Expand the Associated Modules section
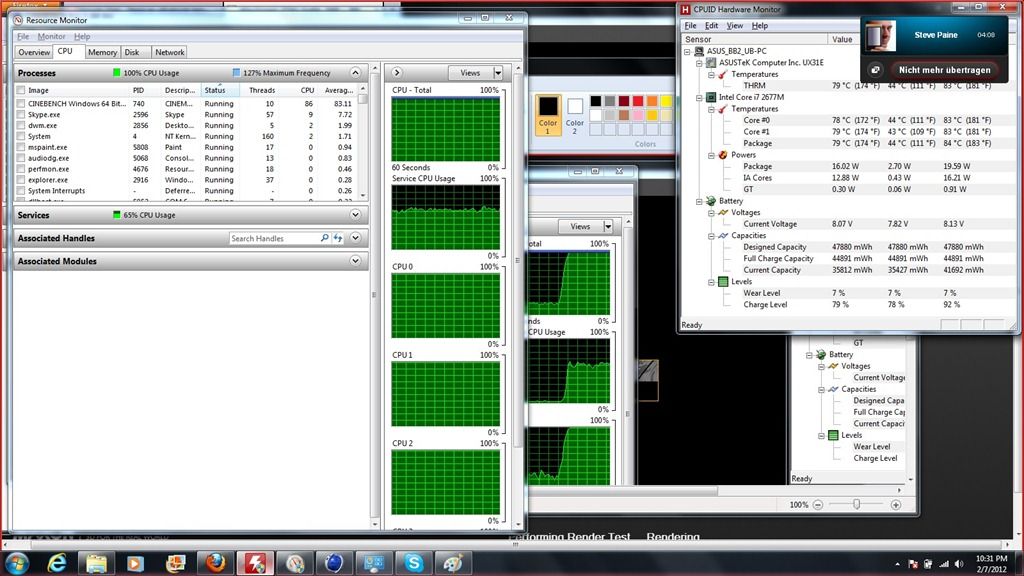 tap(355, 261)
